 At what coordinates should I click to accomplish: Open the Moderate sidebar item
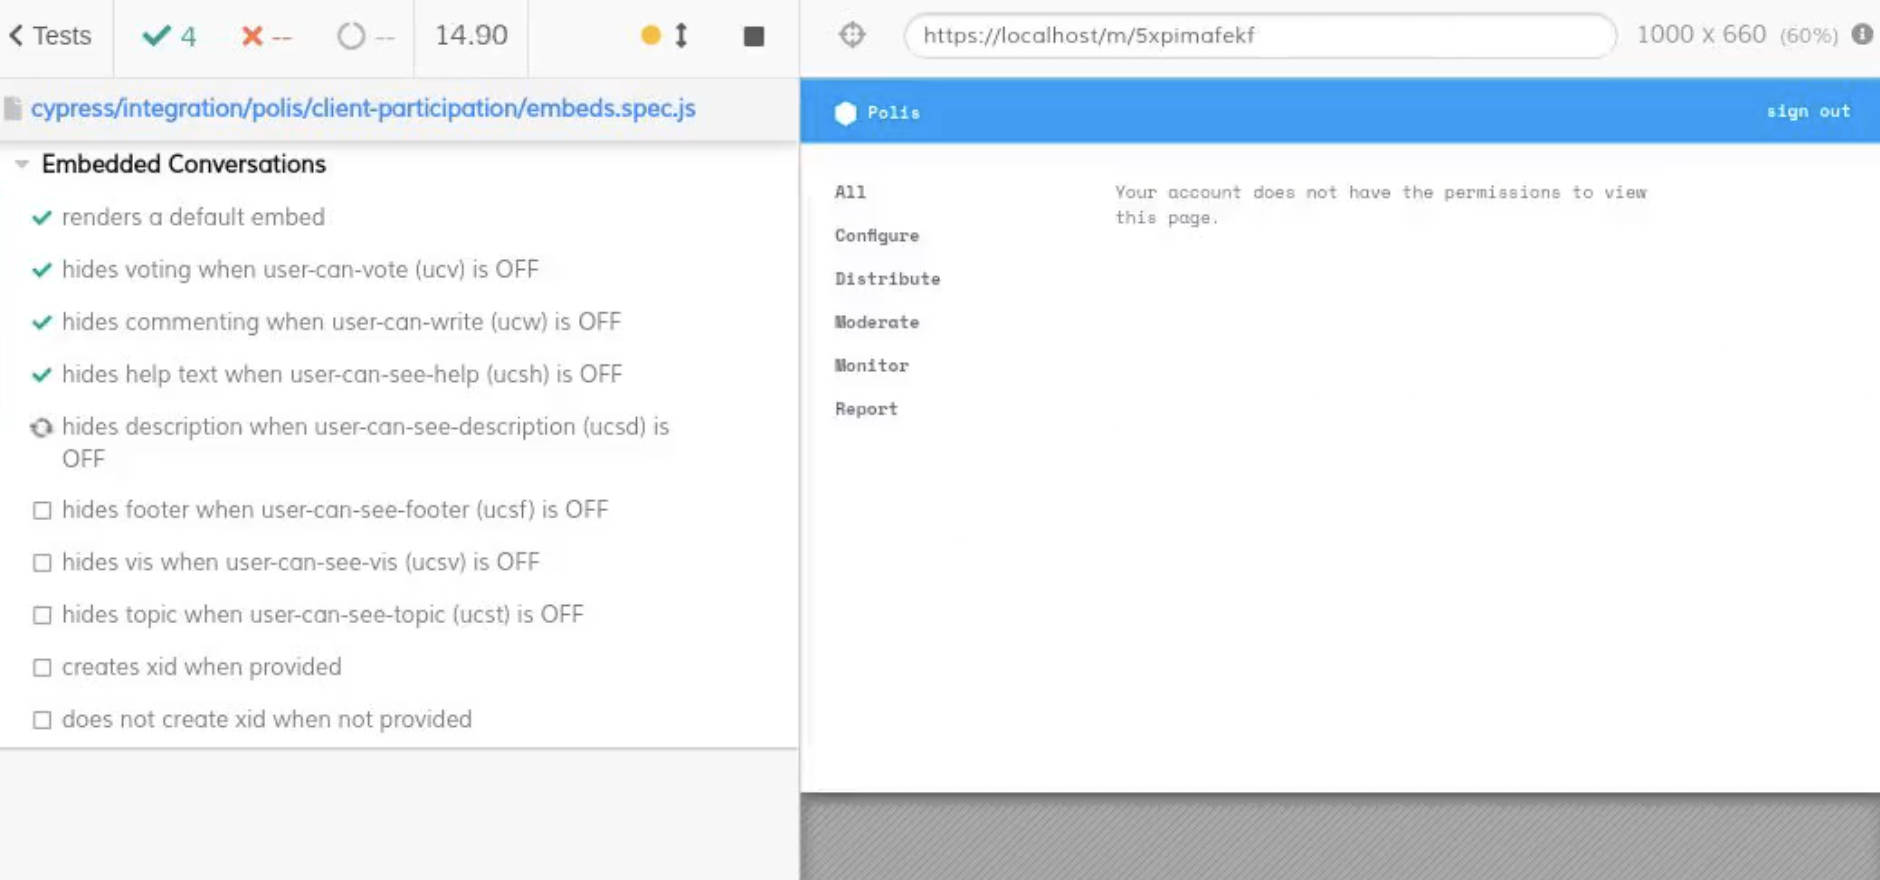[877, 322]
